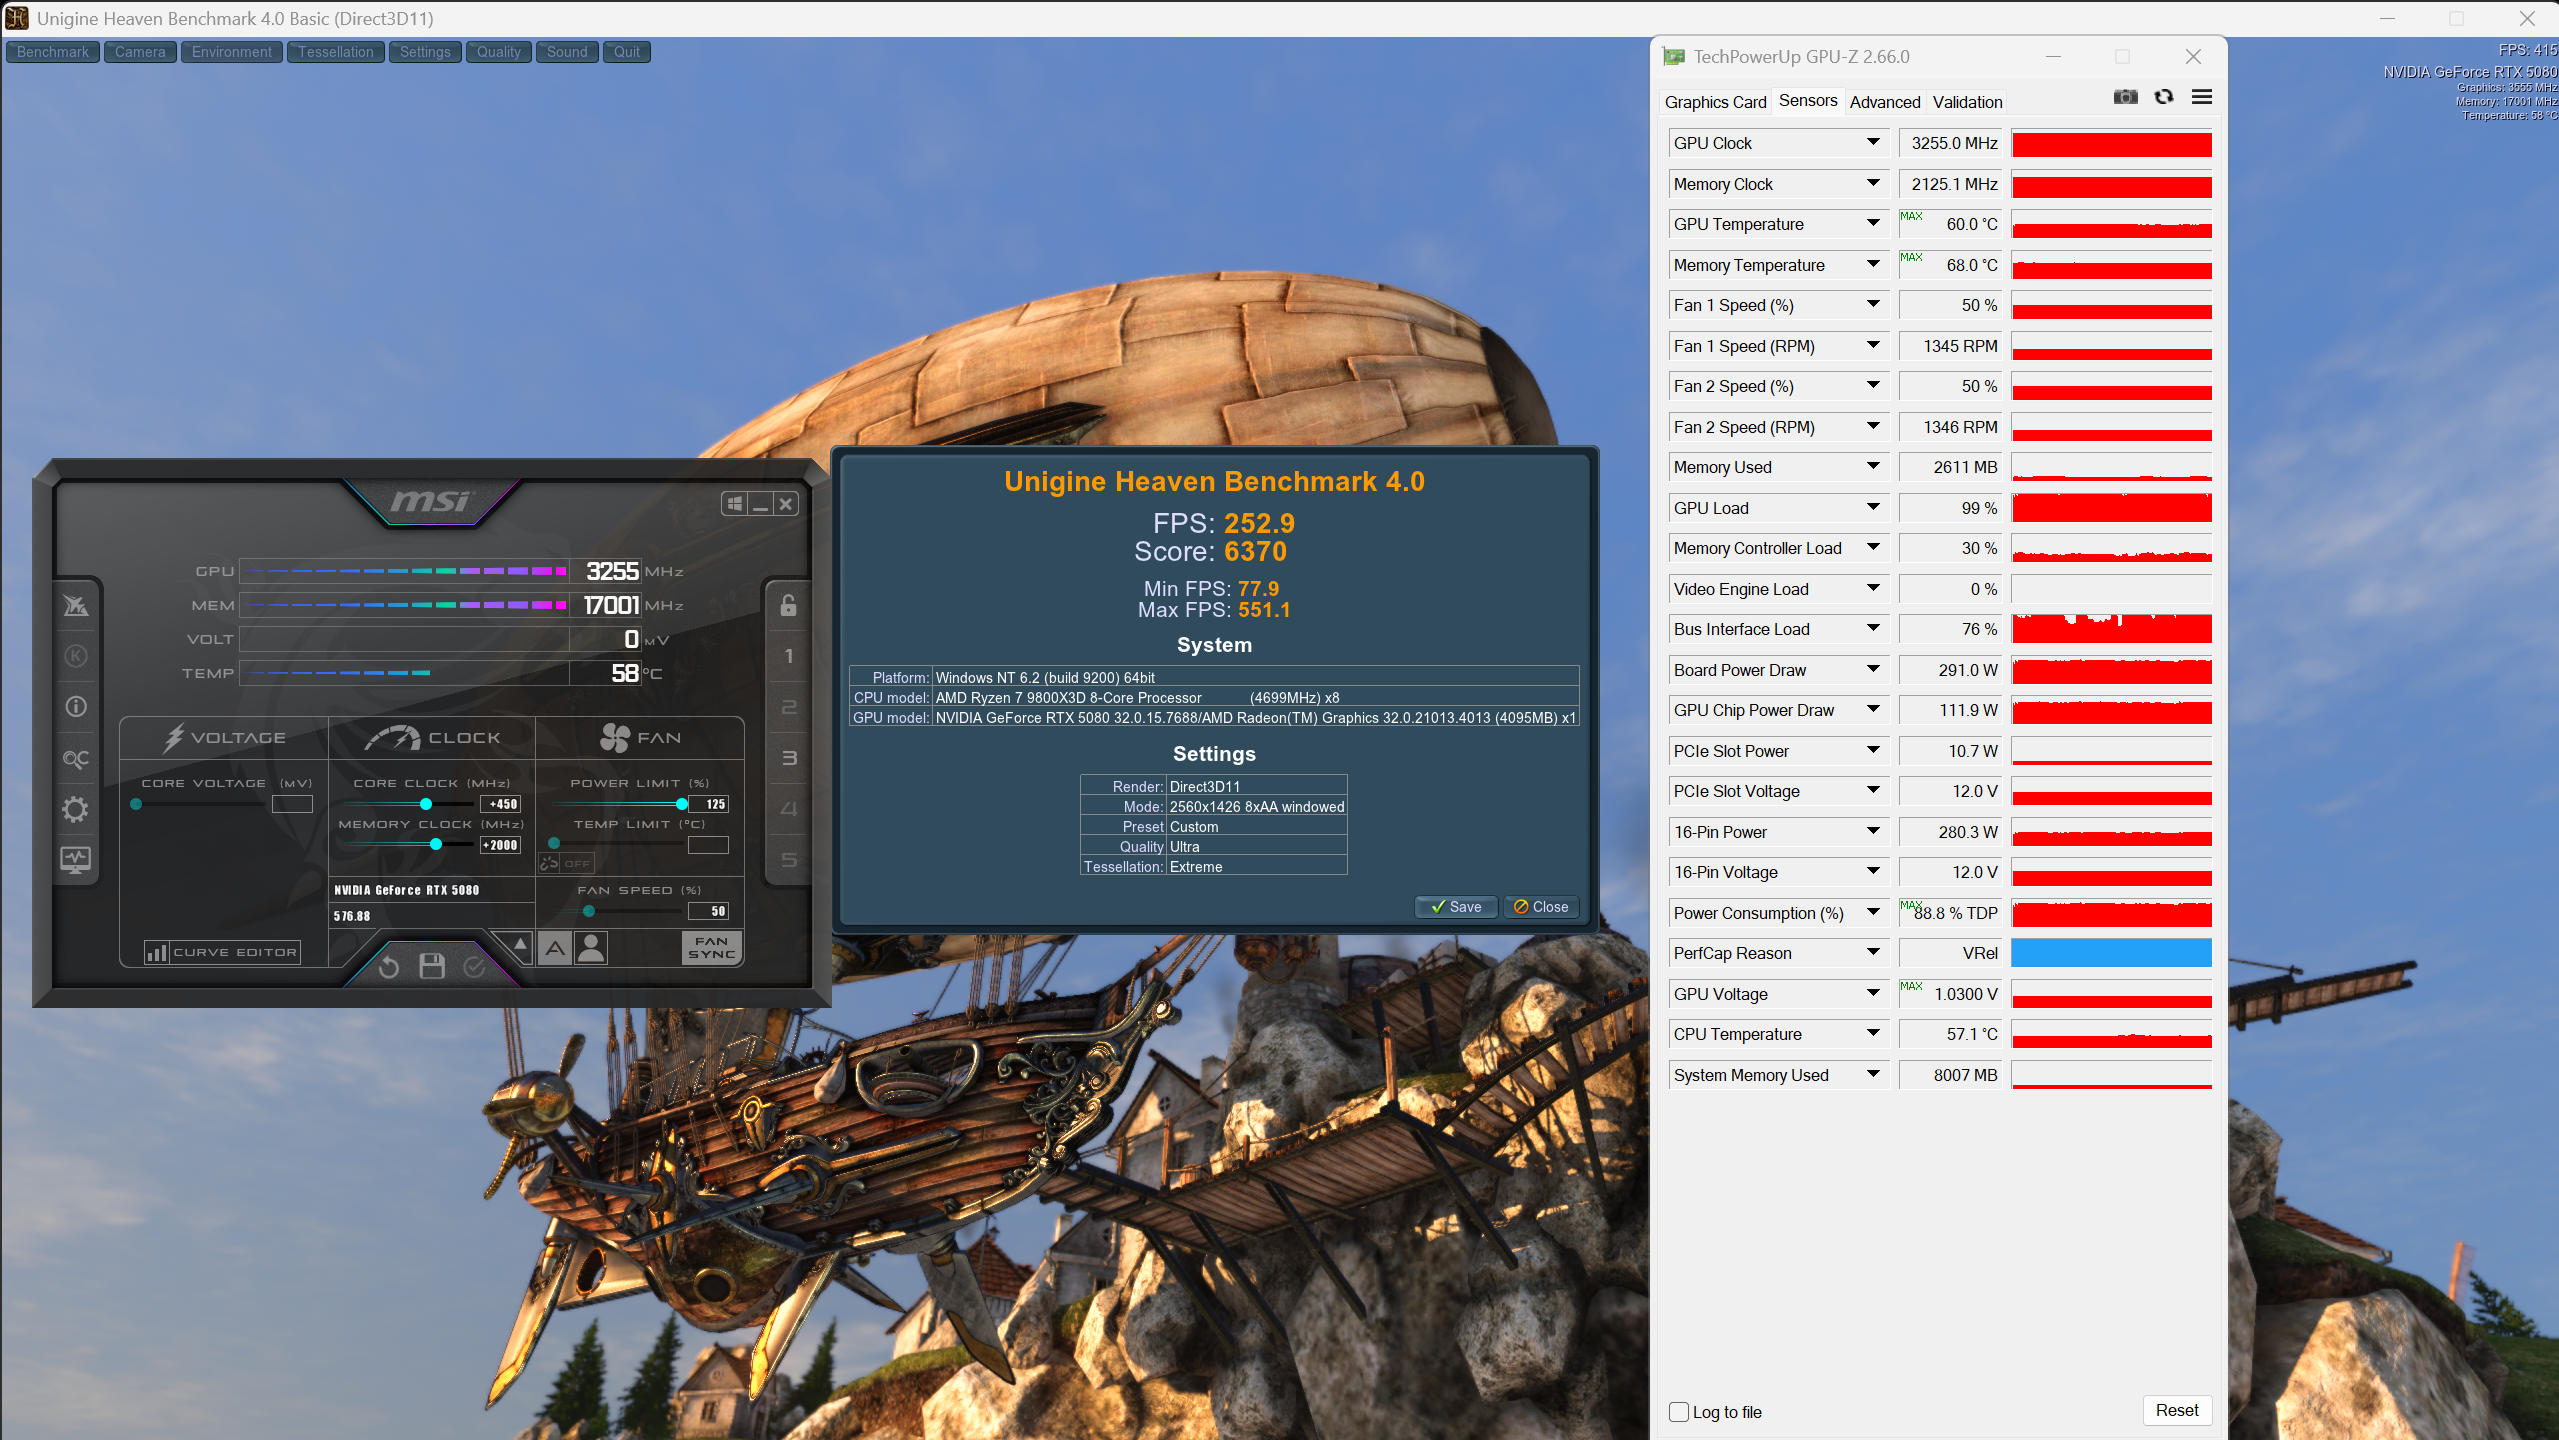Click the Core Clock slider handle

tap(426, 804)
